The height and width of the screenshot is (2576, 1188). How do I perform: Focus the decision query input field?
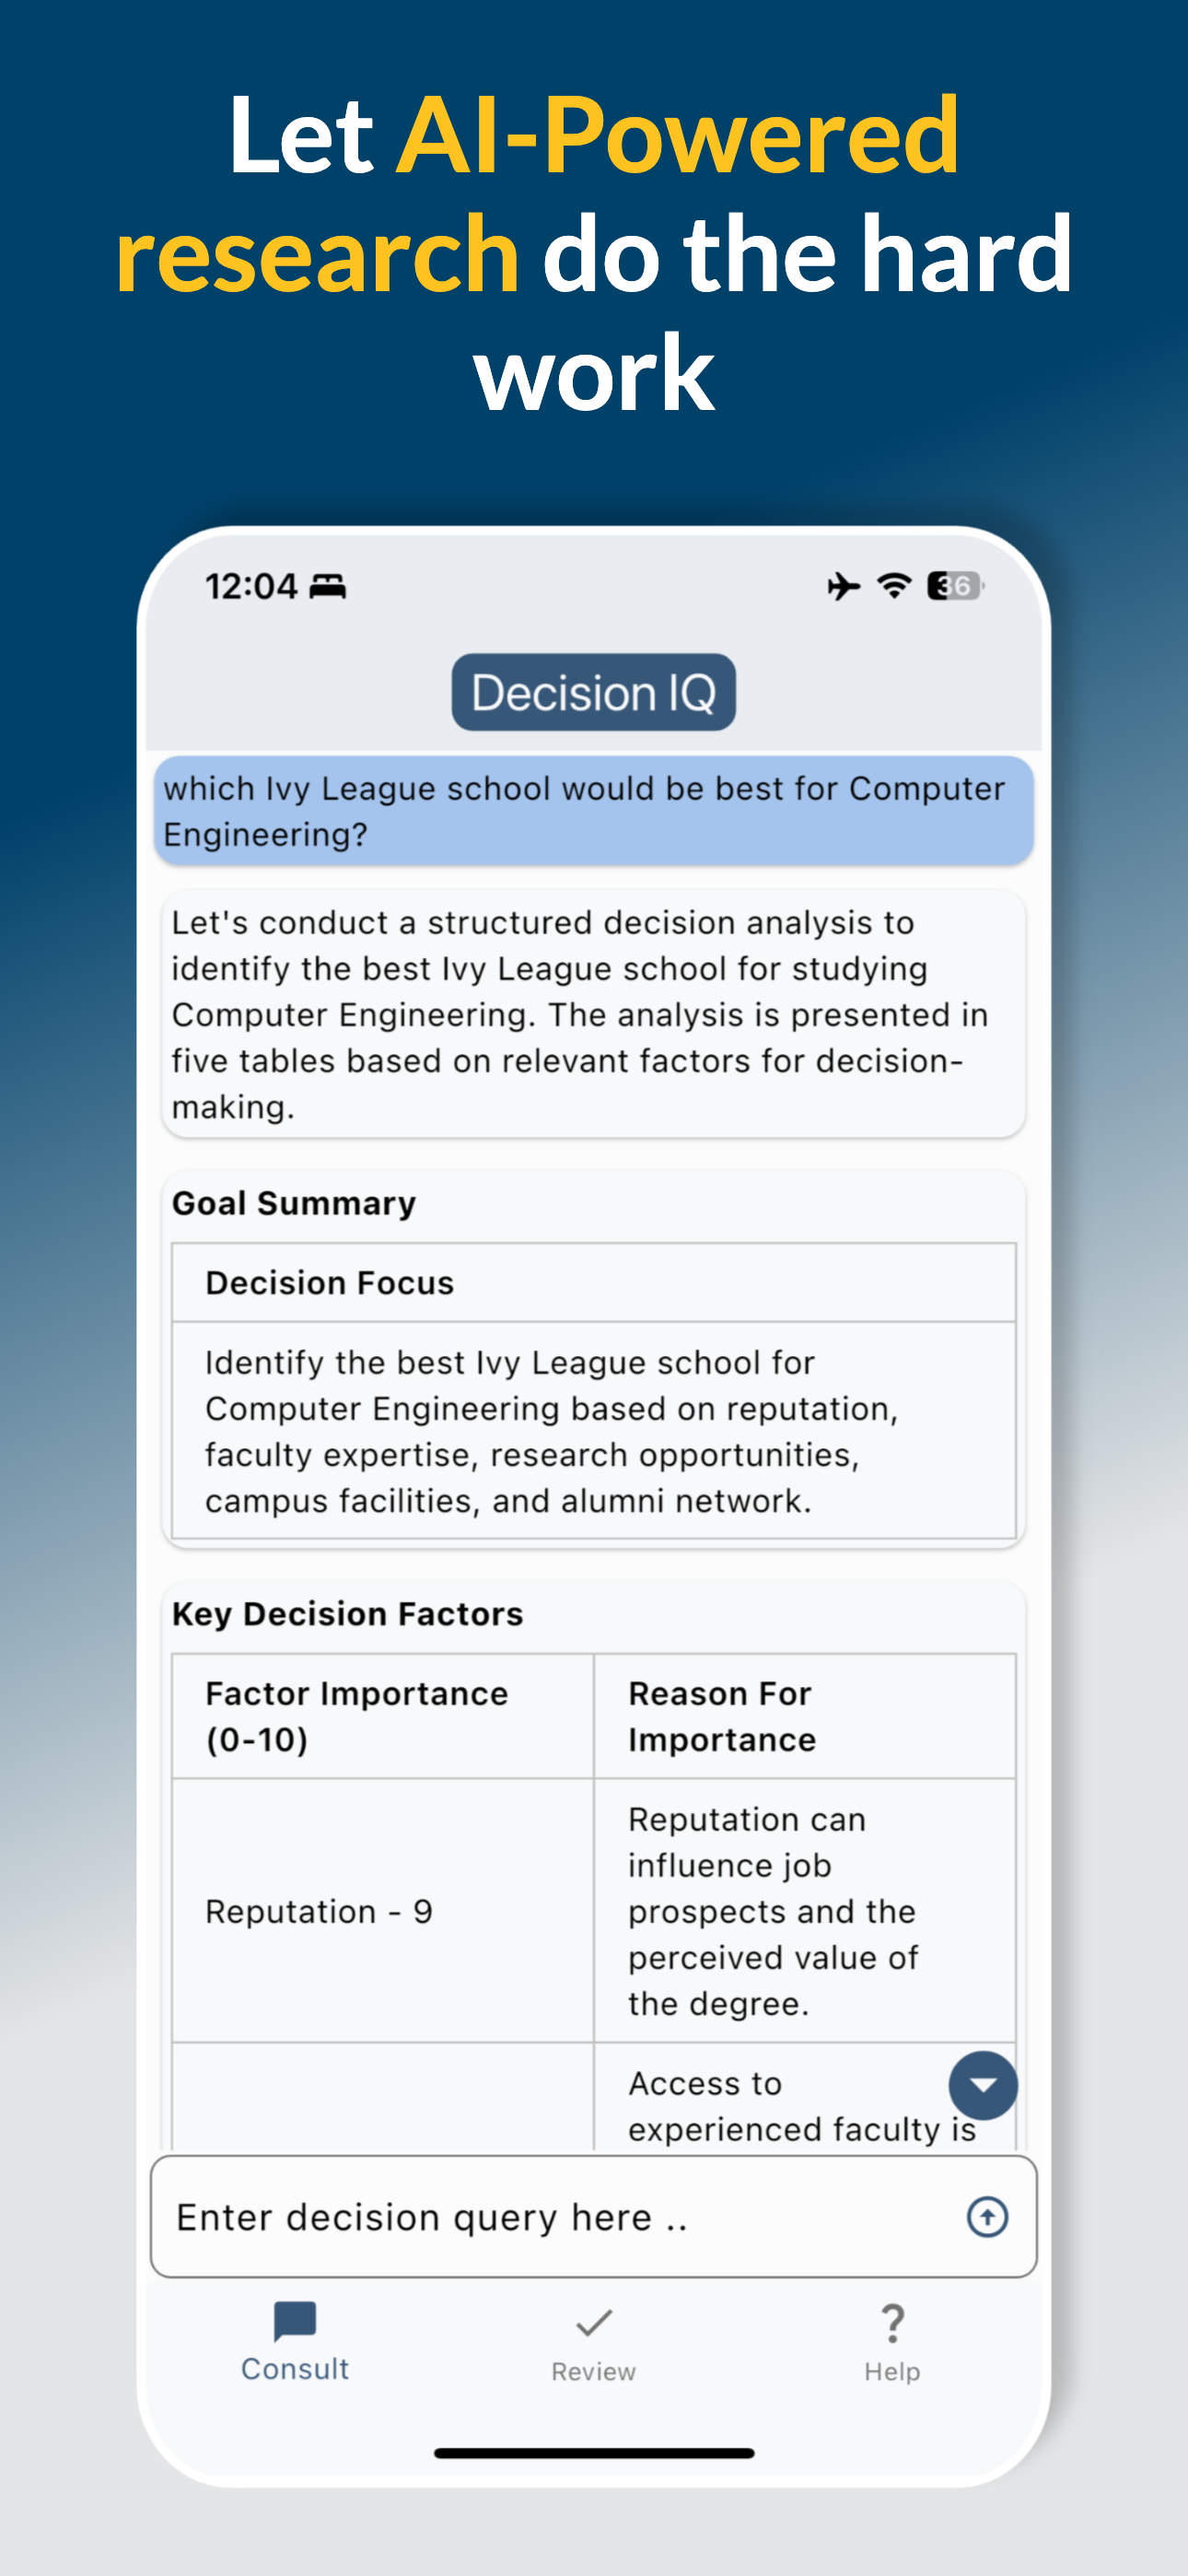click(x=593, y=2217)
